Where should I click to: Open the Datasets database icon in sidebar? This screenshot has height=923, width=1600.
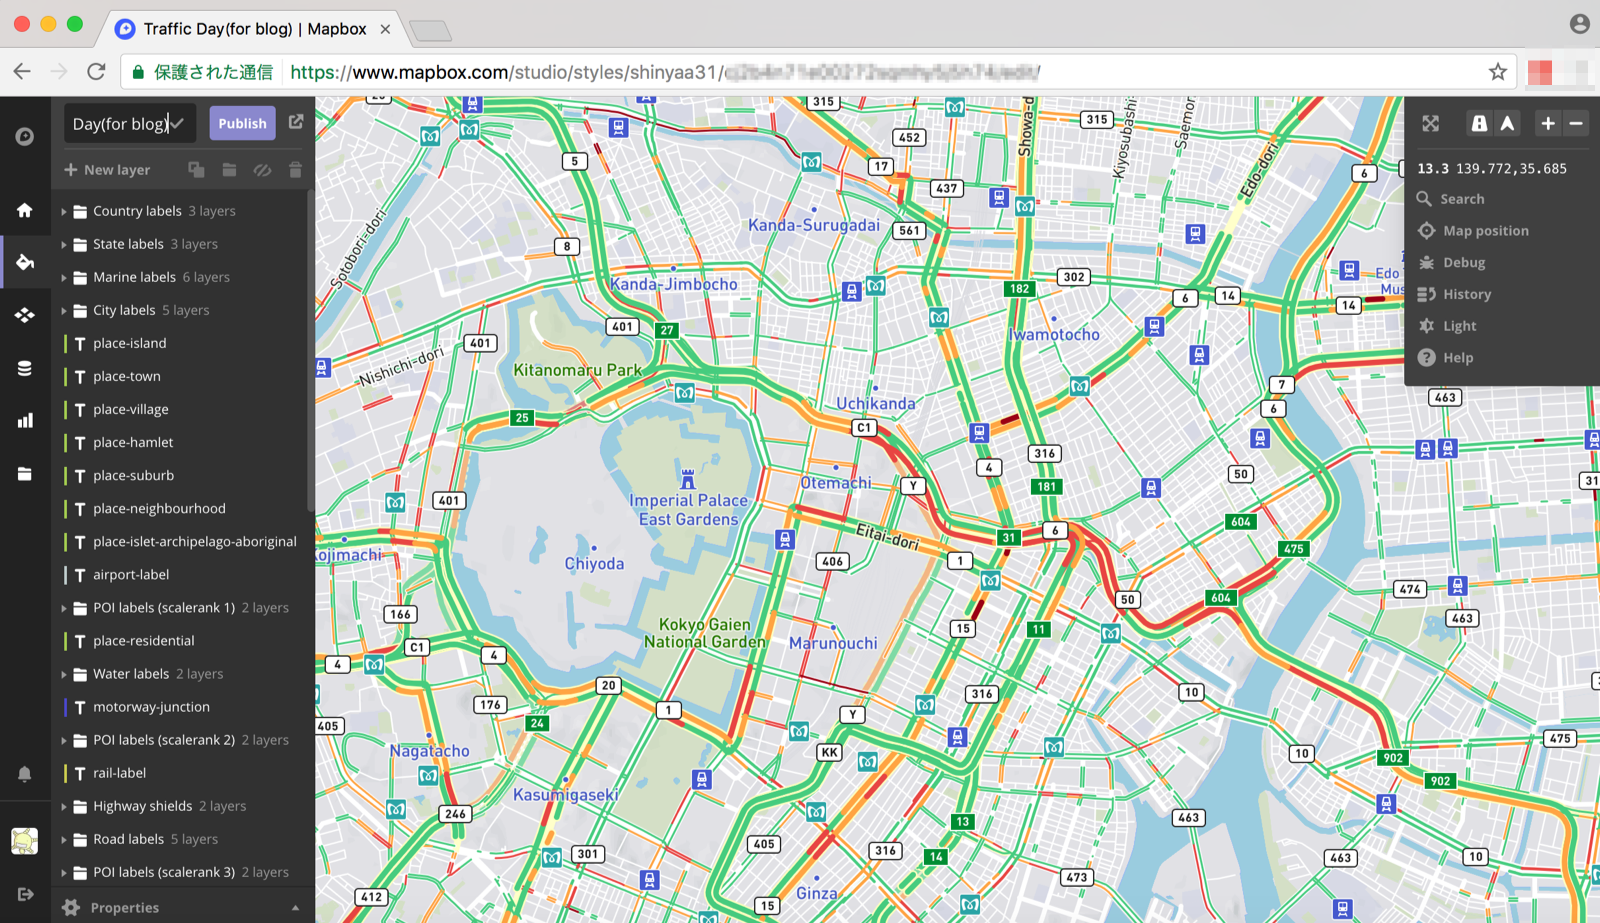pyautogui.click(x=25, y=368)
